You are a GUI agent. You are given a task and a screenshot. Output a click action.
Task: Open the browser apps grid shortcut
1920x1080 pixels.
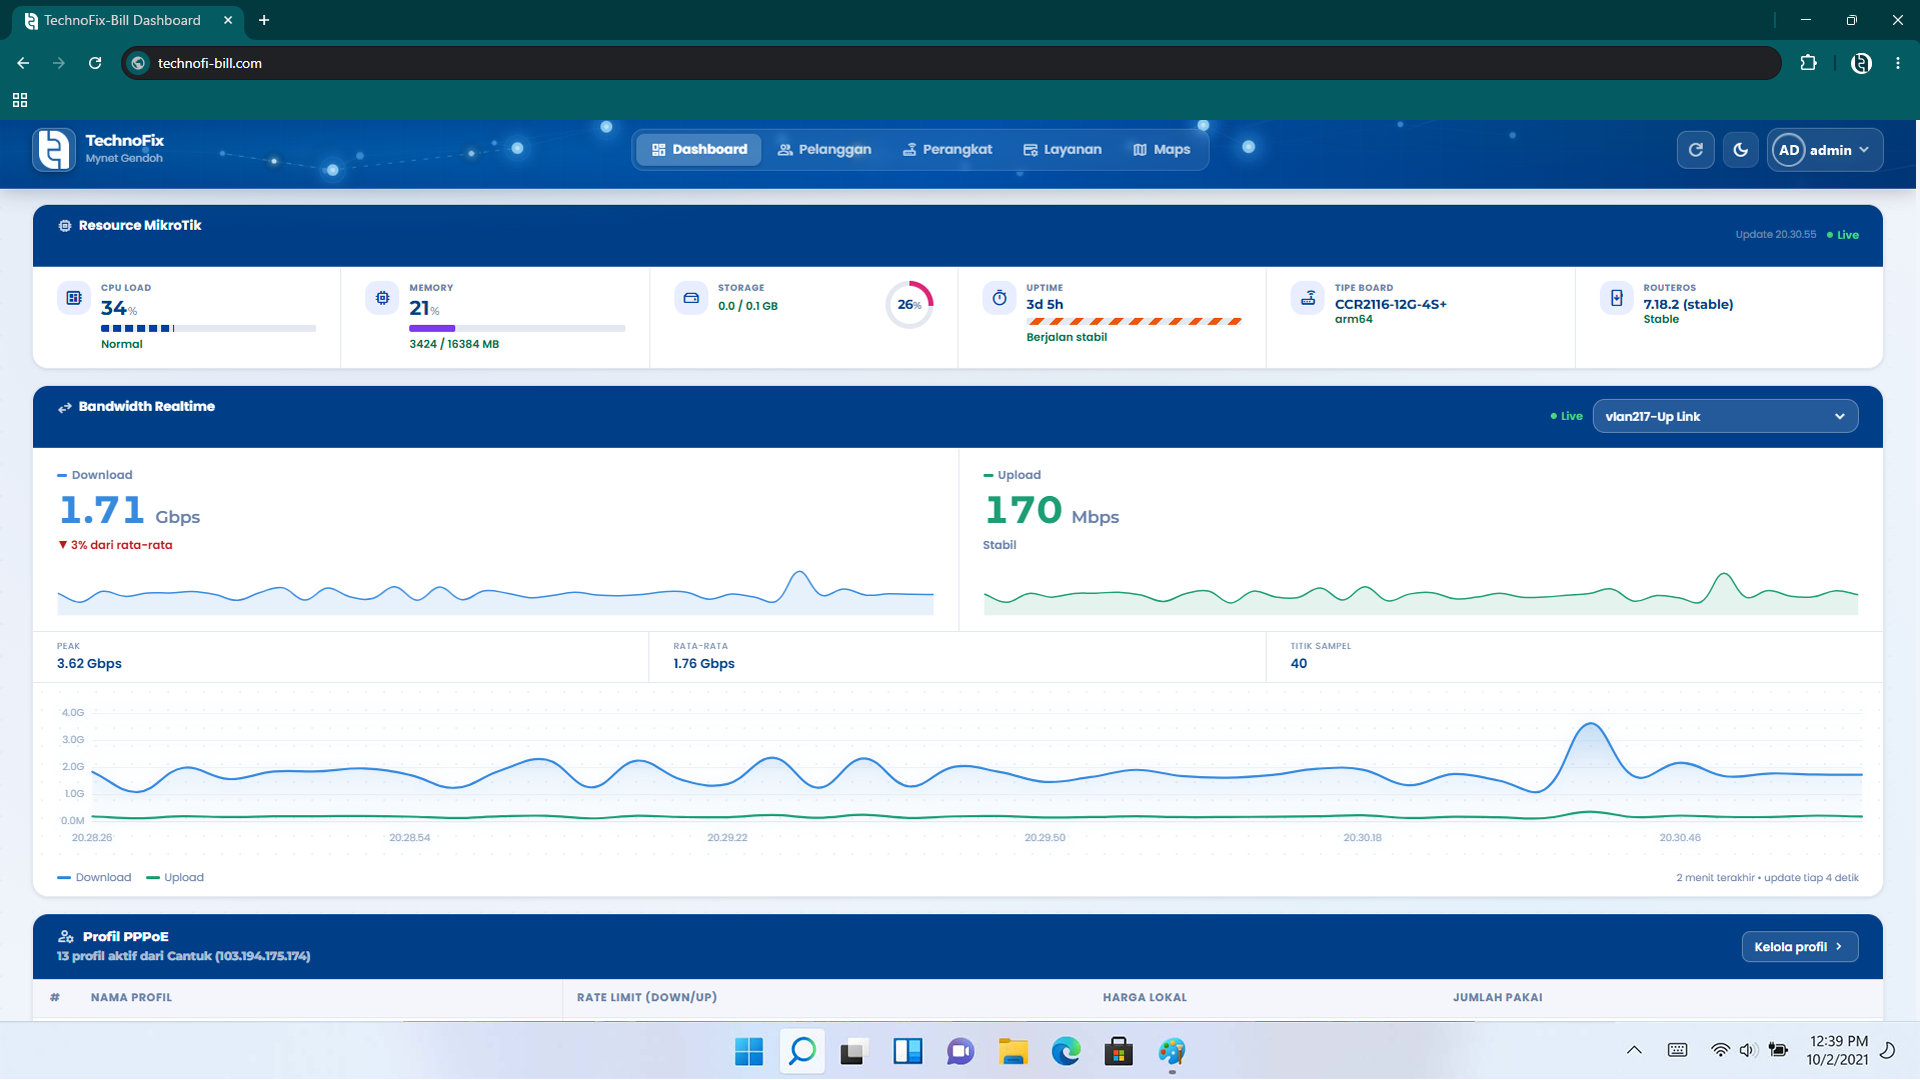point(20,100)
